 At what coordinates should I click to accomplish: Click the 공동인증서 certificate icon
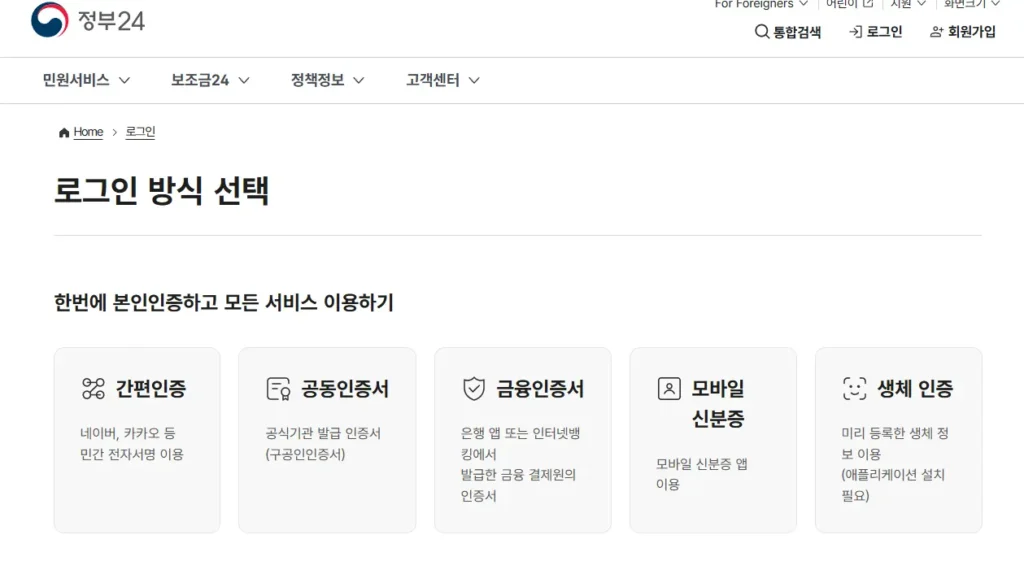coord(278,389)
